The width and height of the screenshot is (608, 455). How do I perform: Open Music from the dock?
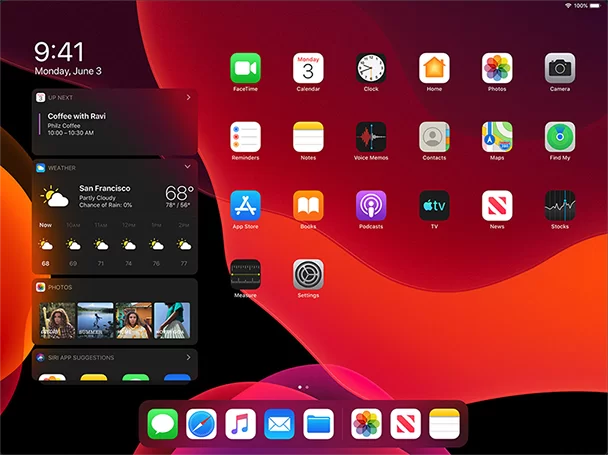coord(240,424)
